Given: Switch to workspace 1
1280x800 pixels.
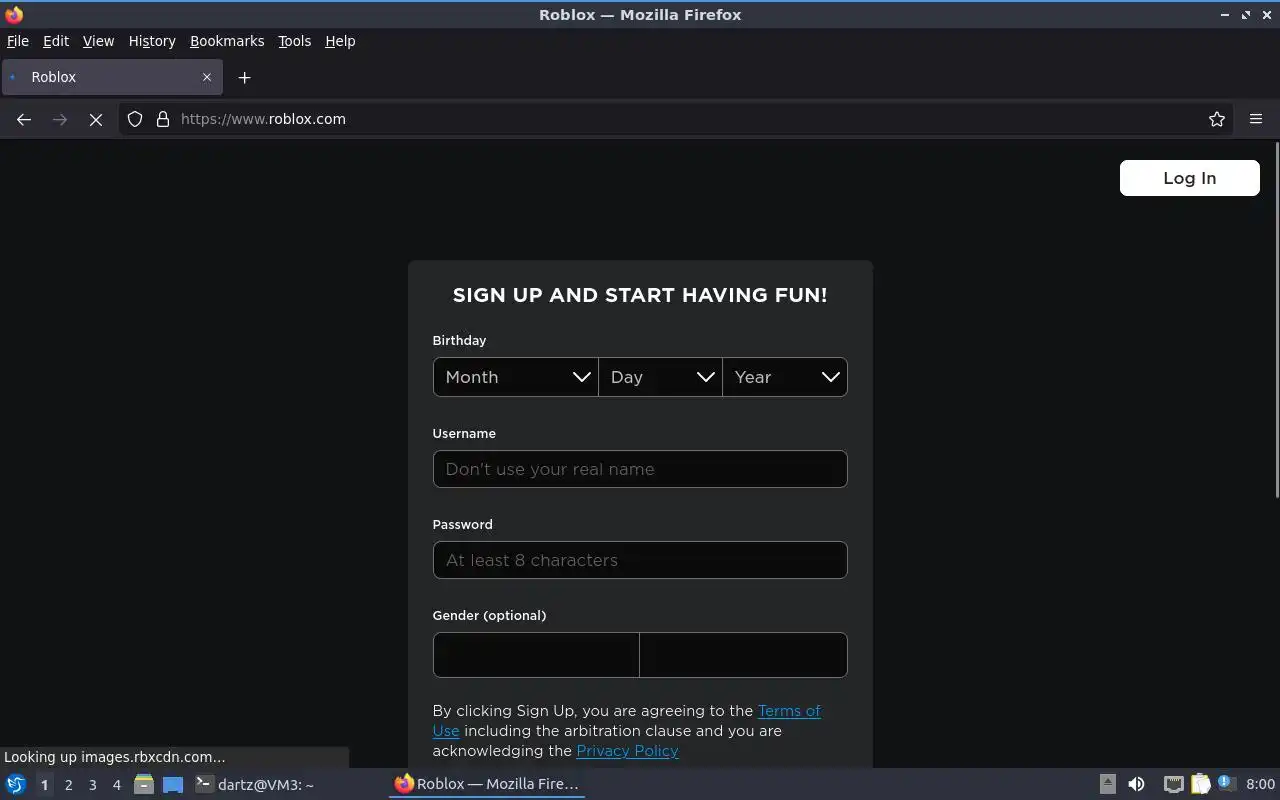Looking at the screenshot, I should pyautogui.click(x=44, y=785).
